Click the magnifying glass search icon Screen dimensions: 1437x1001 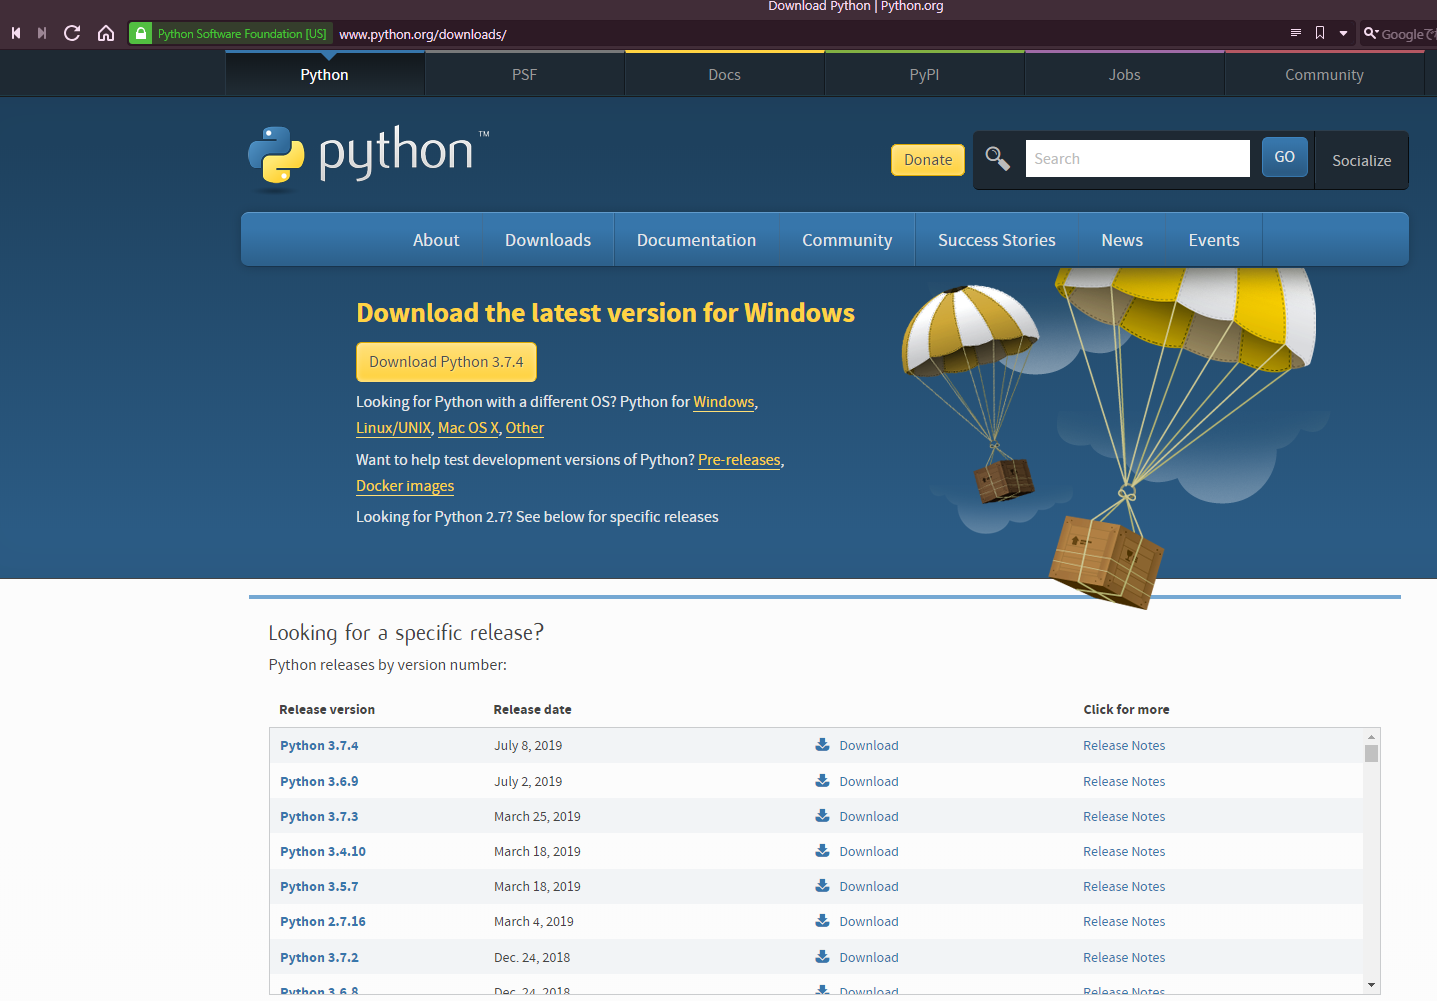click(x=997, y=159)
